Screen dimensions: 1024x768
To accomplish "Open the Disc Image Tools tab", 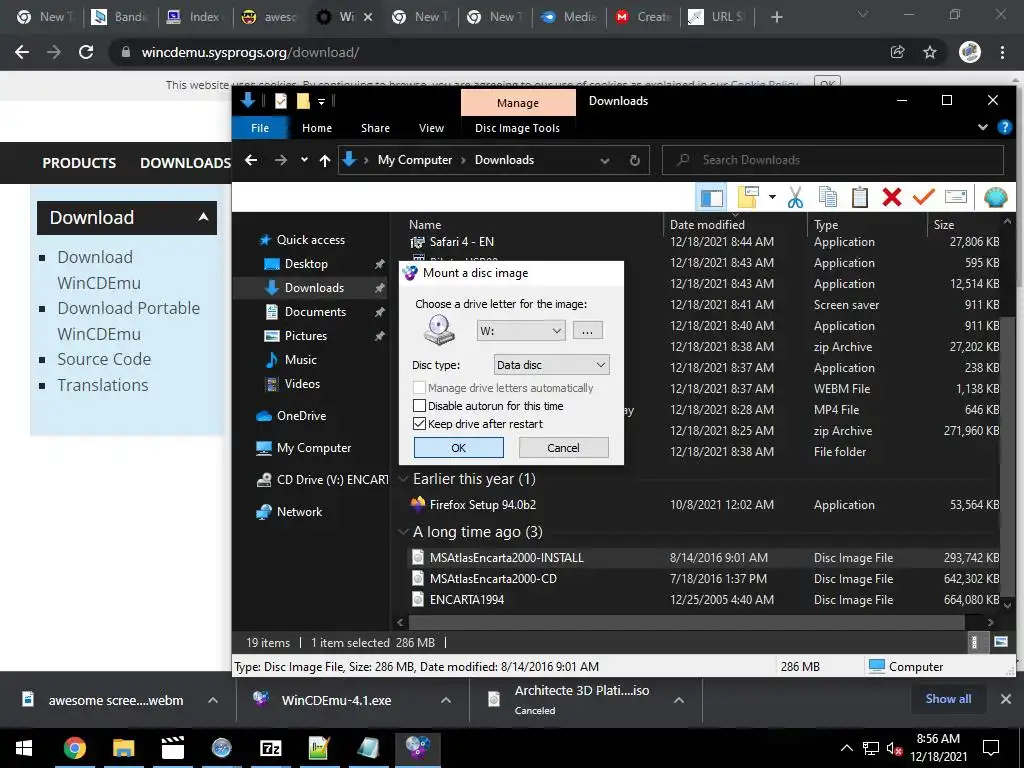I will point(517,128).
